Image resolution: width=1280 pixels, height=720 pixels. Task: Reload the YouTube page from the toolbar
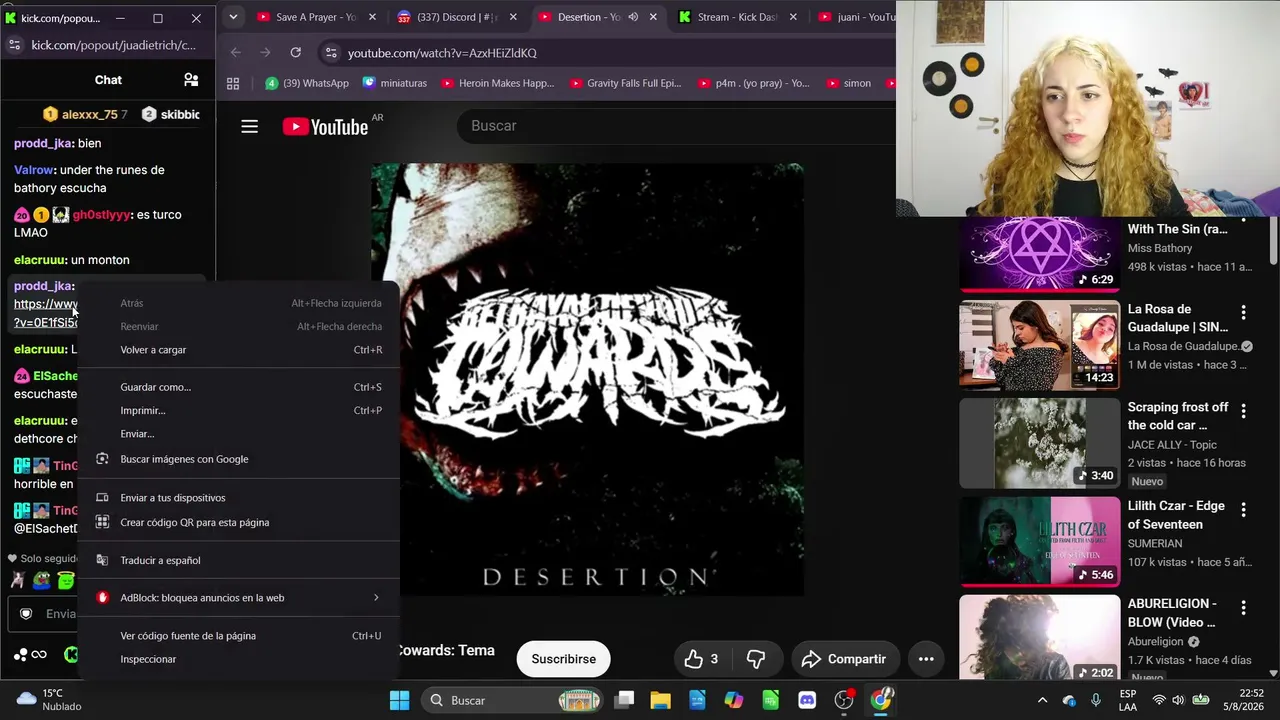click(296, 53)
